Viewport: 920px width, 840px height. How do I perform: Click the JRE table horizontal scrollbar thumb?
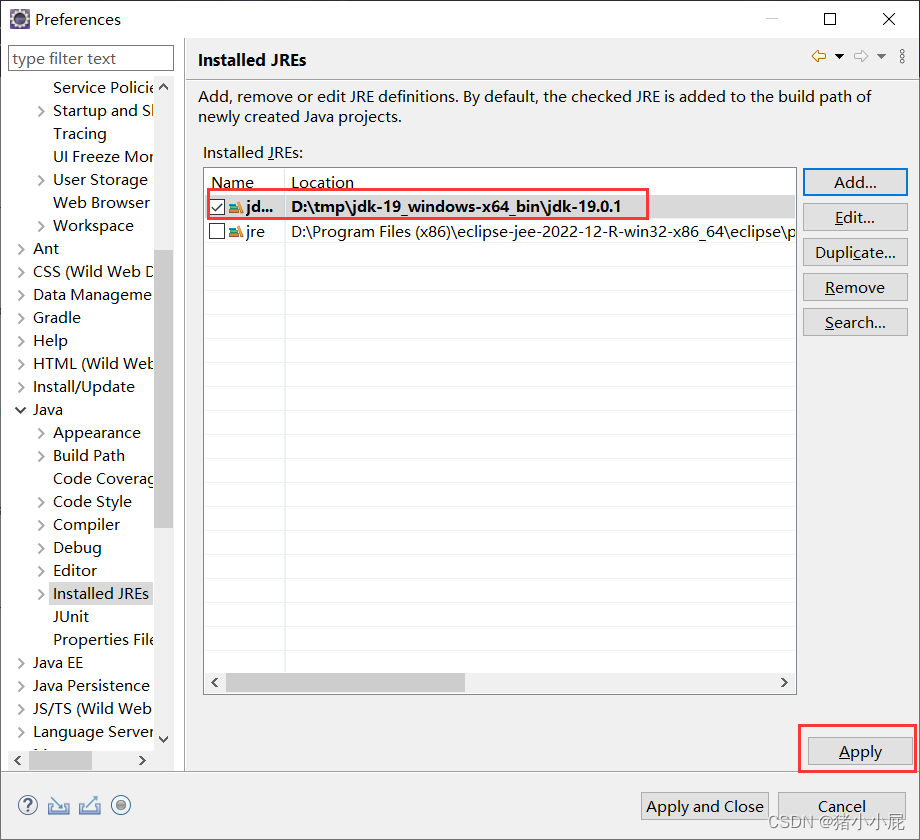tap(346, 682)
